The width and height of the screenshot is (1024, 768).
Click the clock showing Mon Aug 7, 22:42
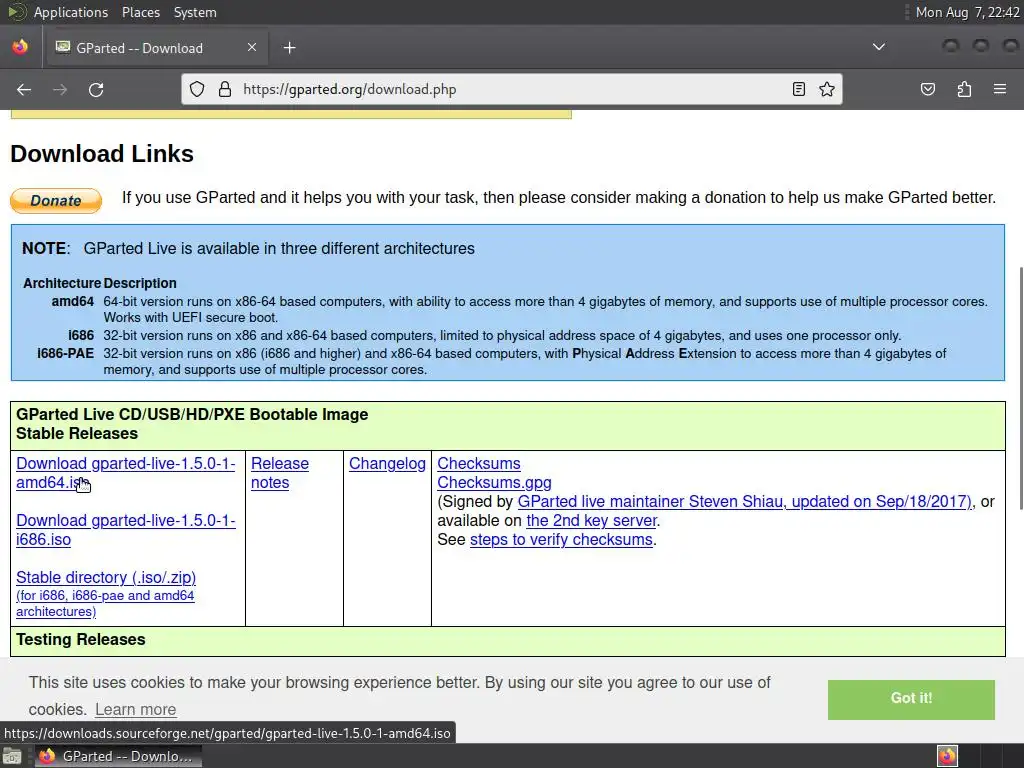tap(968, 12)
